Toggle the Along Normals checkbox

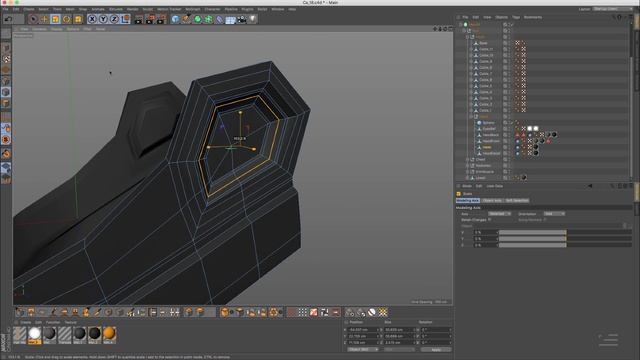coord(545,220)
